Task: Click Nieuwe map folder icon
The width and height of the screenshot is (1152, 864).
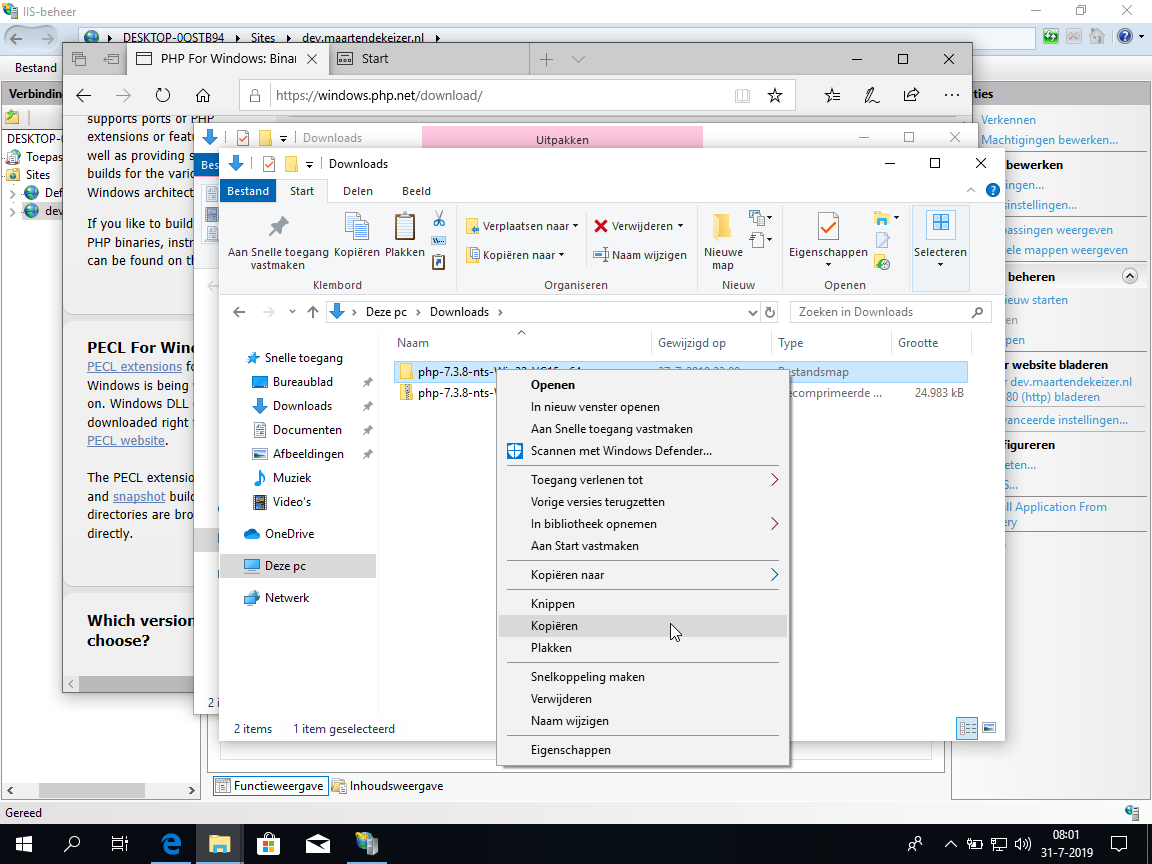Action: click(722, 226)
